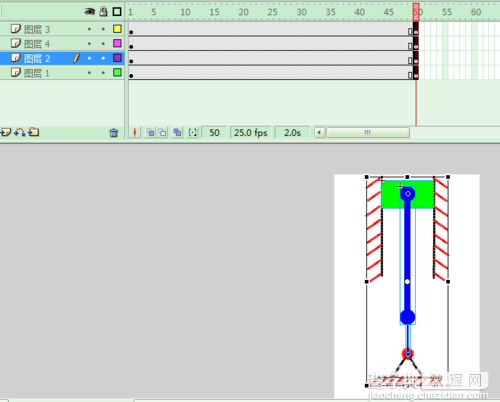Open Modify Onion Markers menu

[x=192, y=133]
